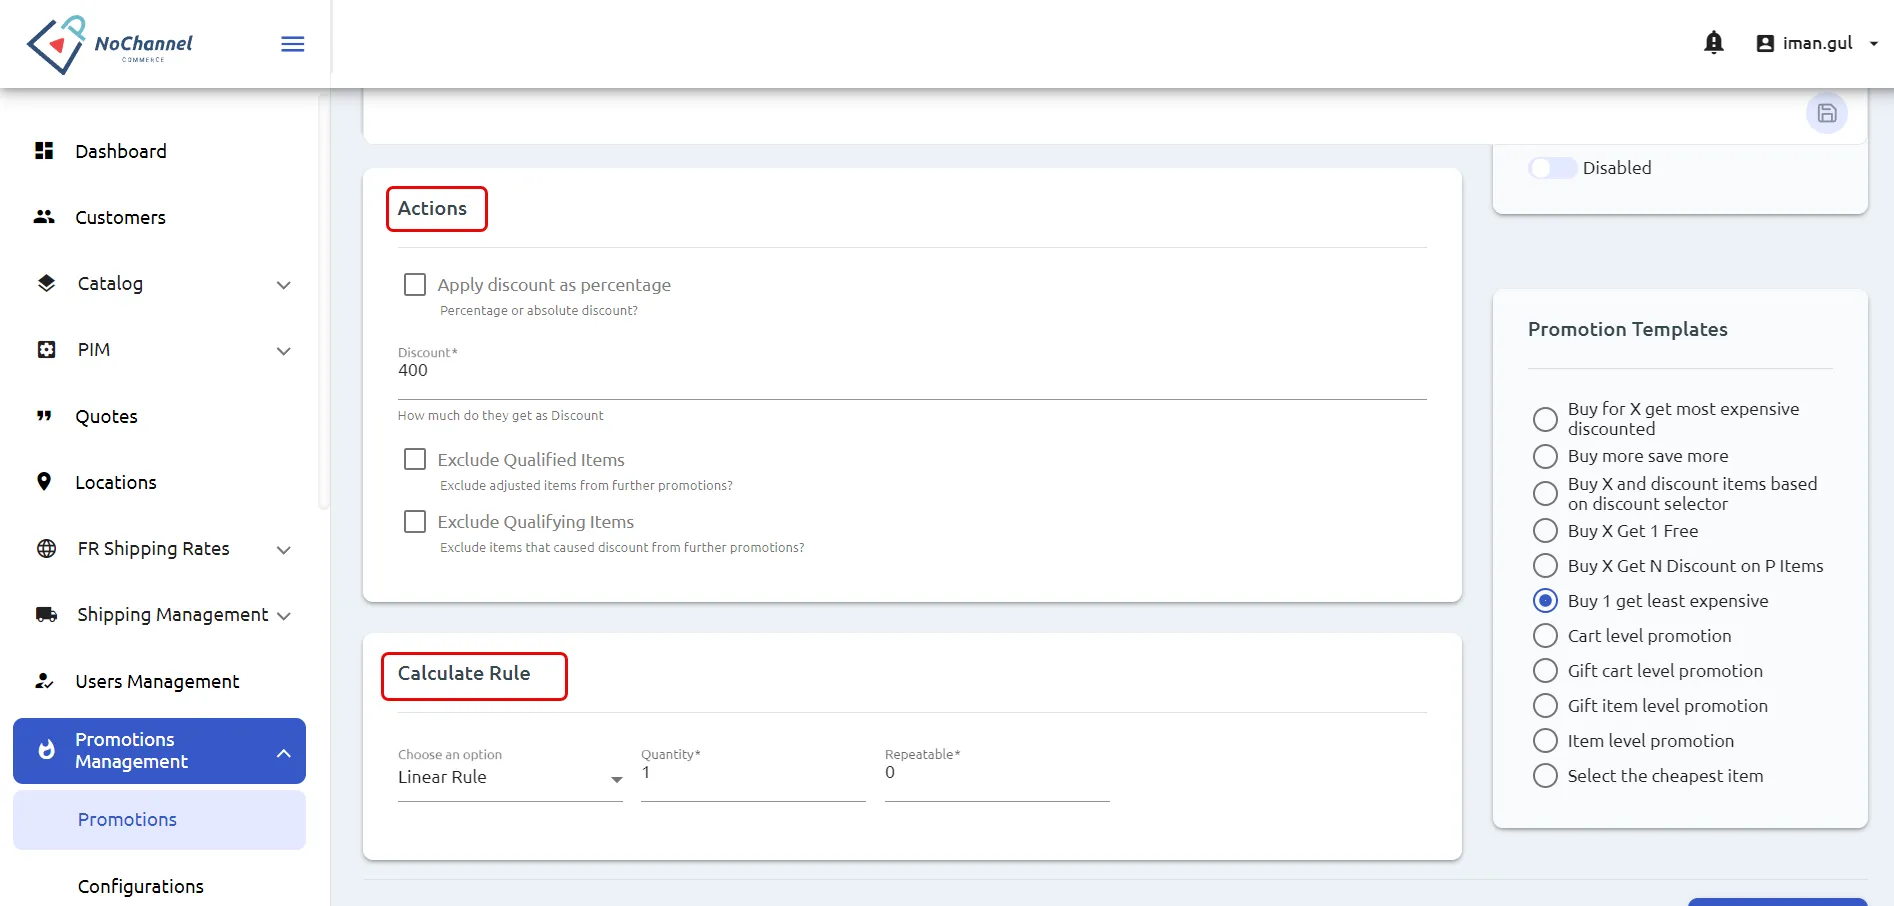This screenshot has height=906, width=1894.
Task: Click the Catalog layers icon
Action: point(46,283)
